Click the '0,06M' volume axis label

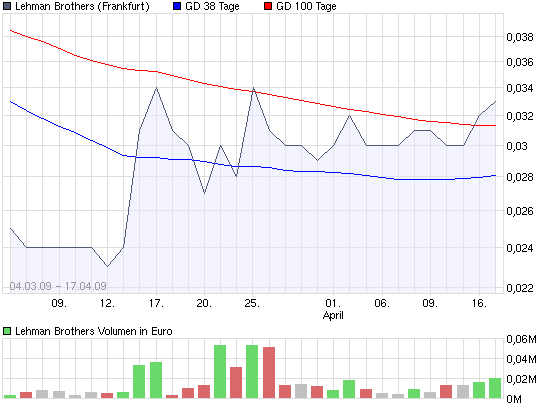point(521,339)
